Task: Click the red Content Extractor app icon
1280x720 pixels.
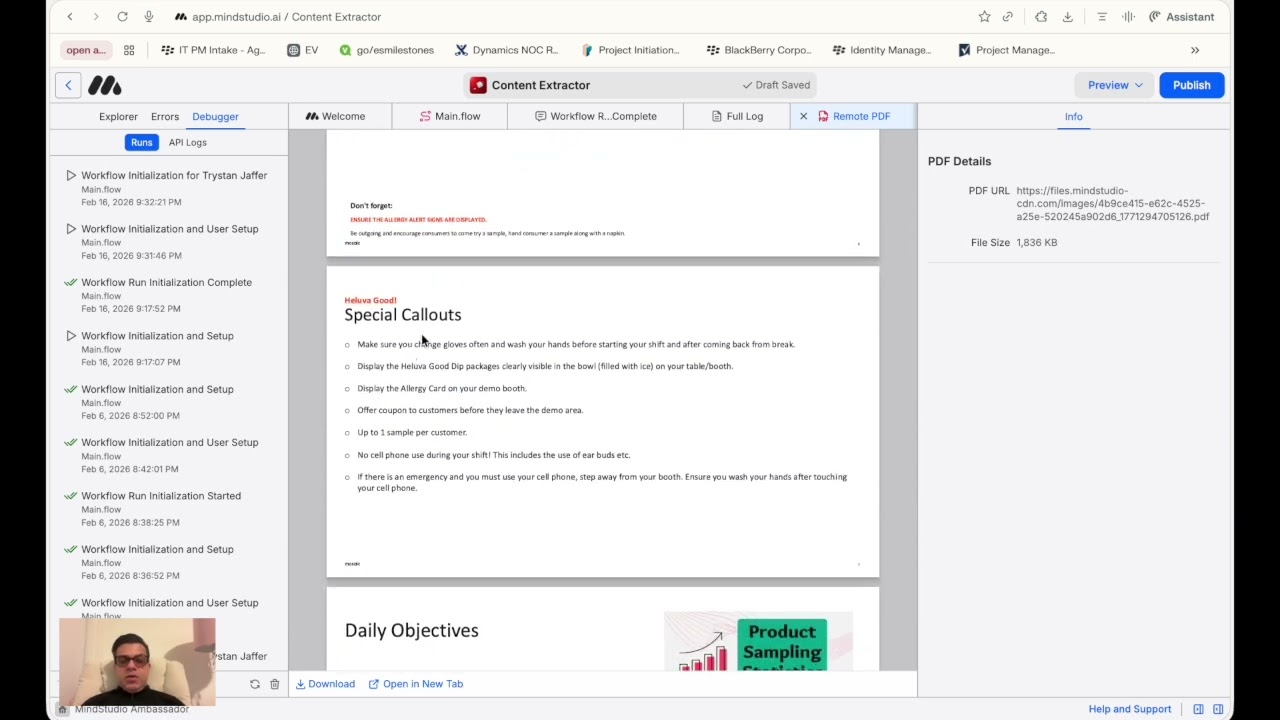Action: tap(478, 85)
